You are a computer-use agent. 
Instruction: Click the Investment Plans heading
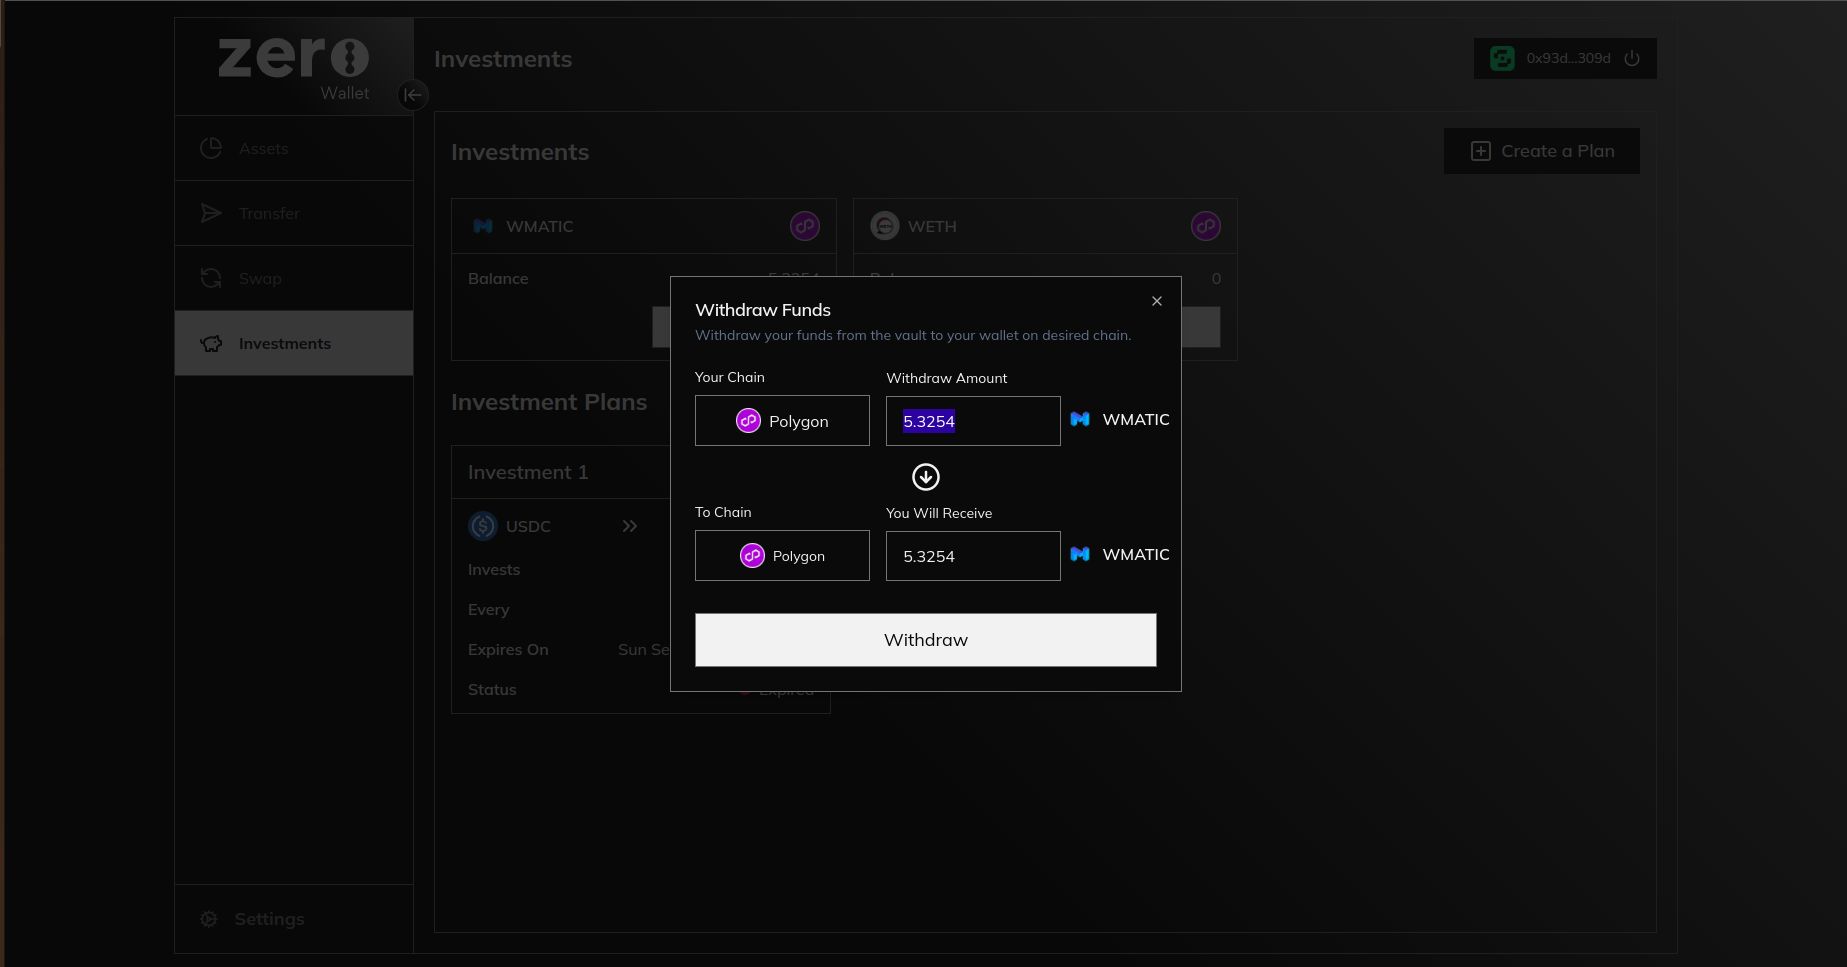point(549,402)
